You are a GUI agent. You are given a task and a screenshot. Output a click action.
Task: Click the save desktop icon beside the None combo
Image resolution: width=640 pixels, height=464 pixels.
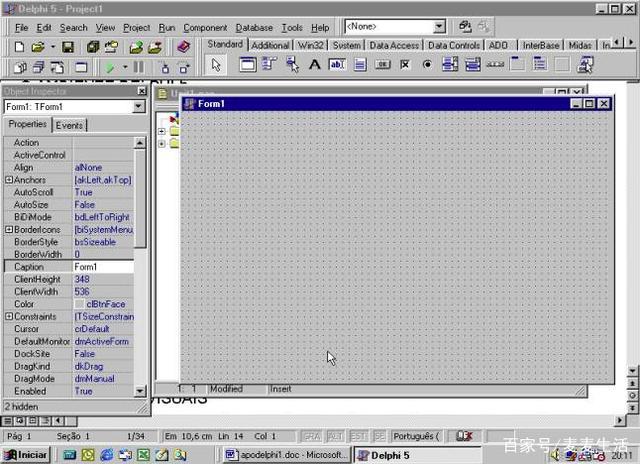[465, 27]
